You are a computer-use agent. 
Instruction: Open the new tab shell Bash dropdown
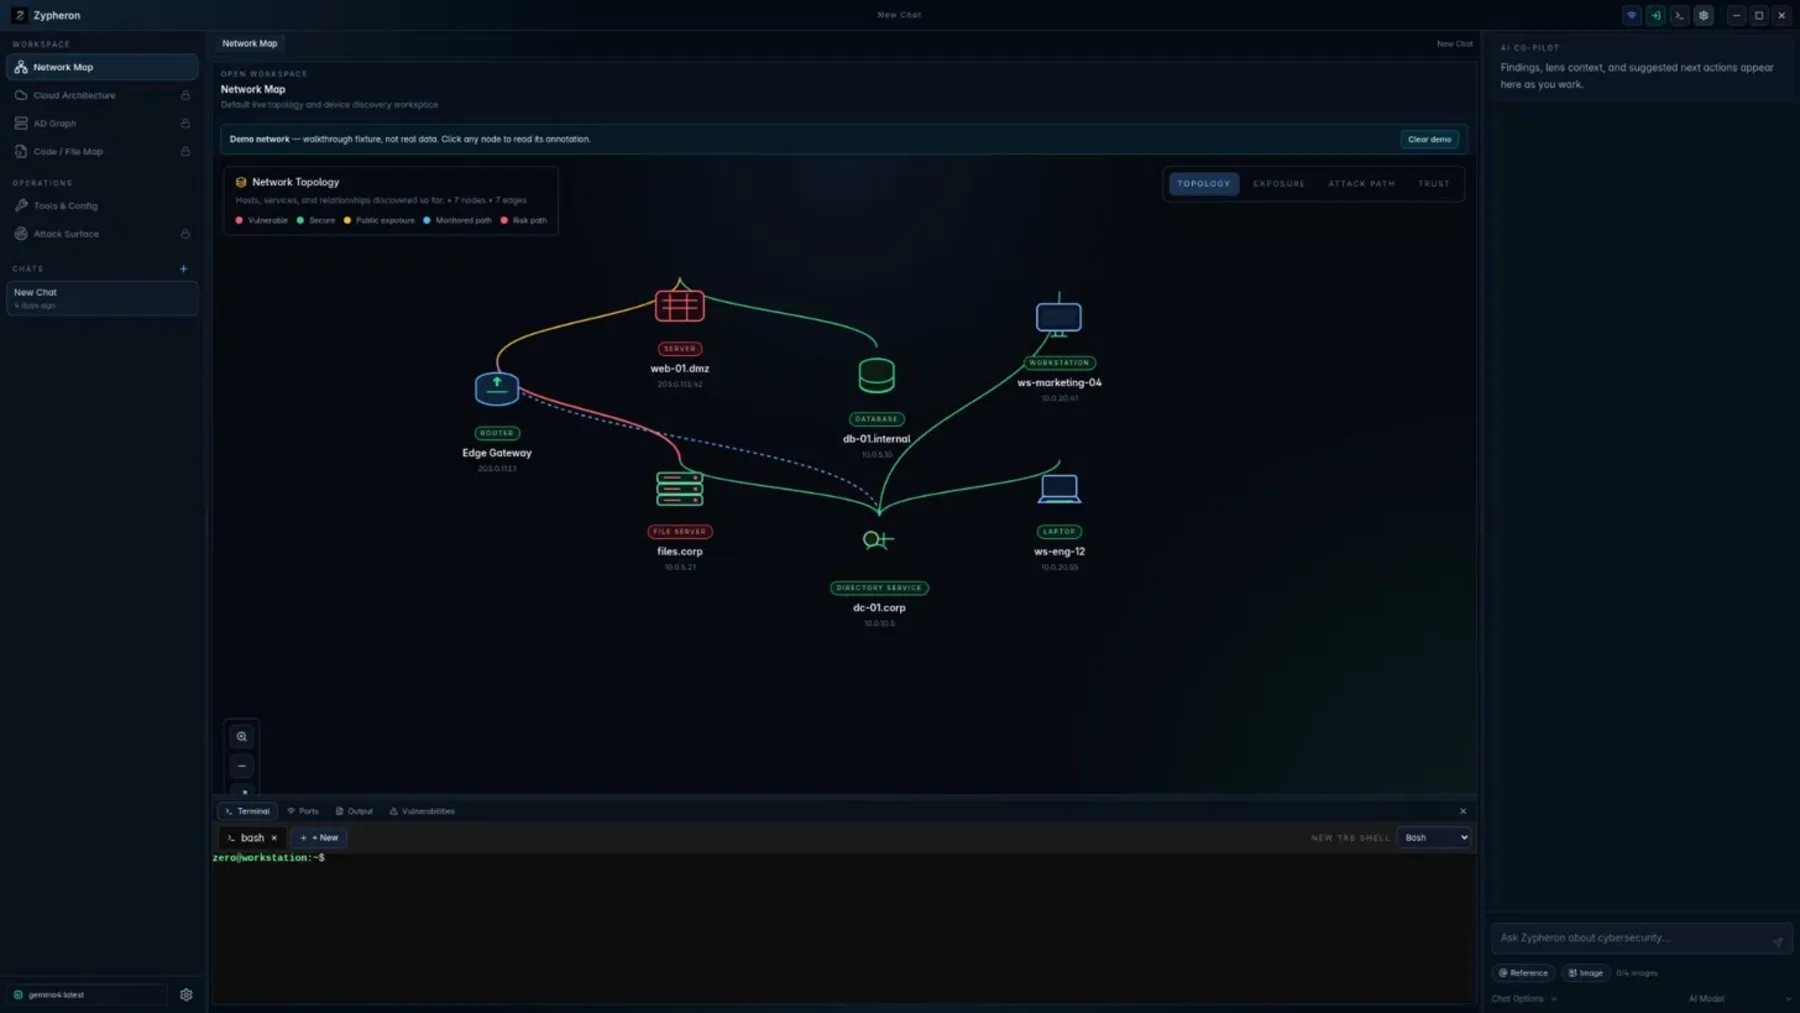(1434, 838)
